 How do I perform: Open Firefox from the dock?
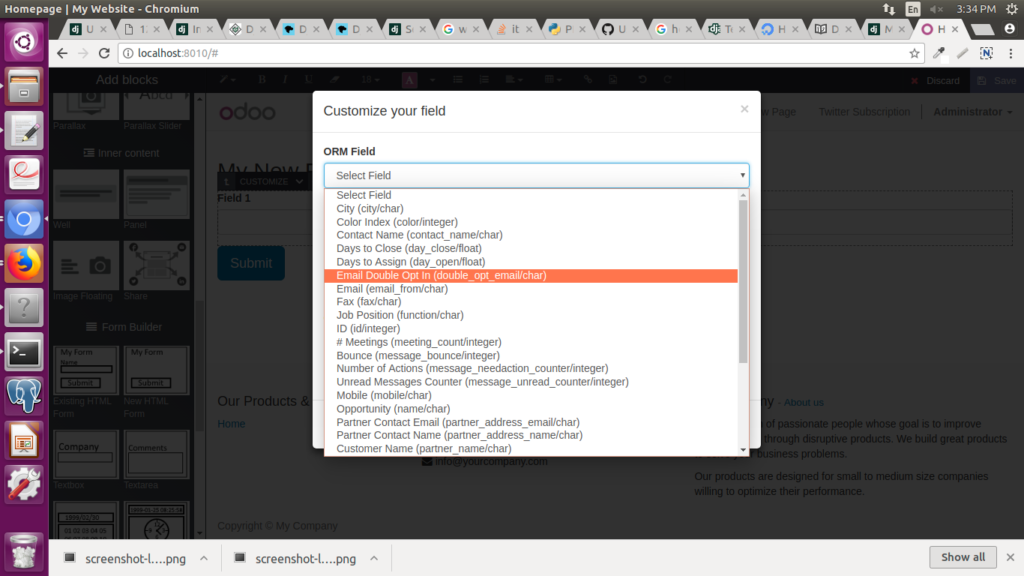click(x=22, y=265)
